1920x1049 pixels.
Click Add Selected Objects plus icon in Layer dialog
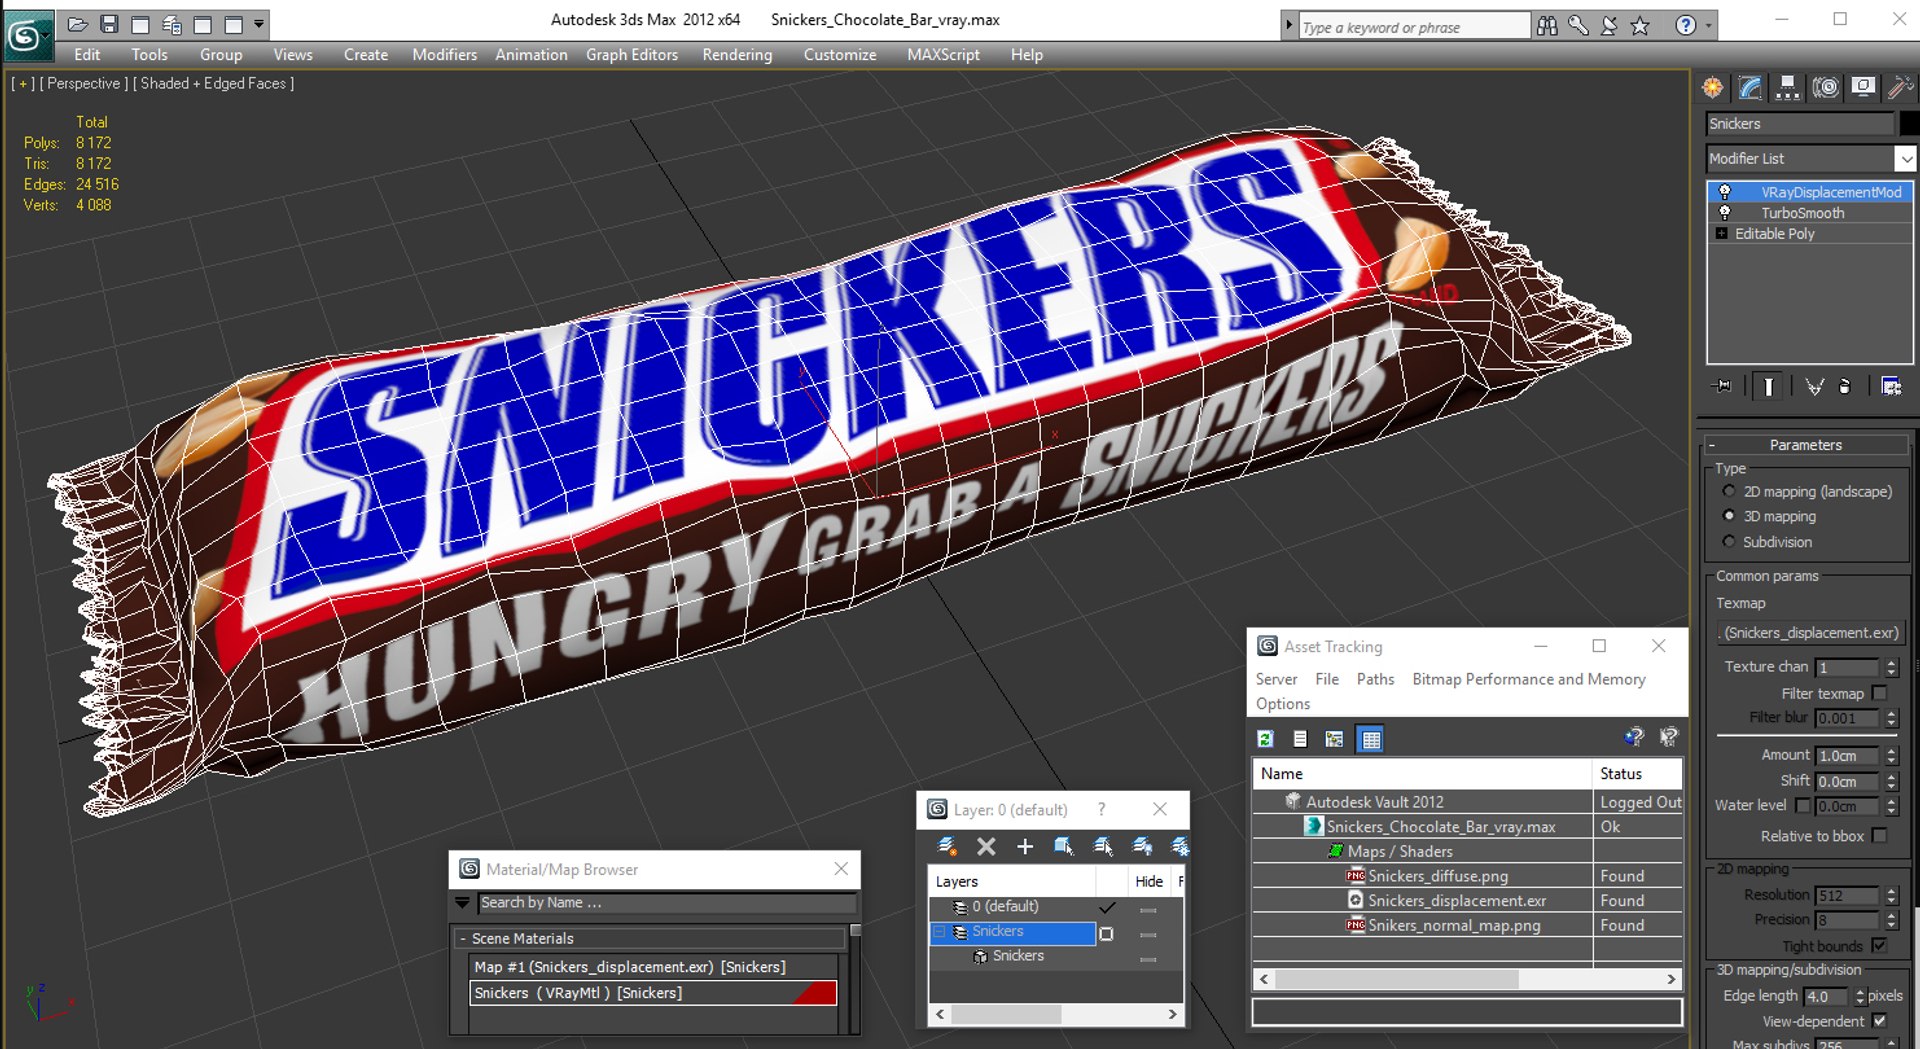point(1025,847)
